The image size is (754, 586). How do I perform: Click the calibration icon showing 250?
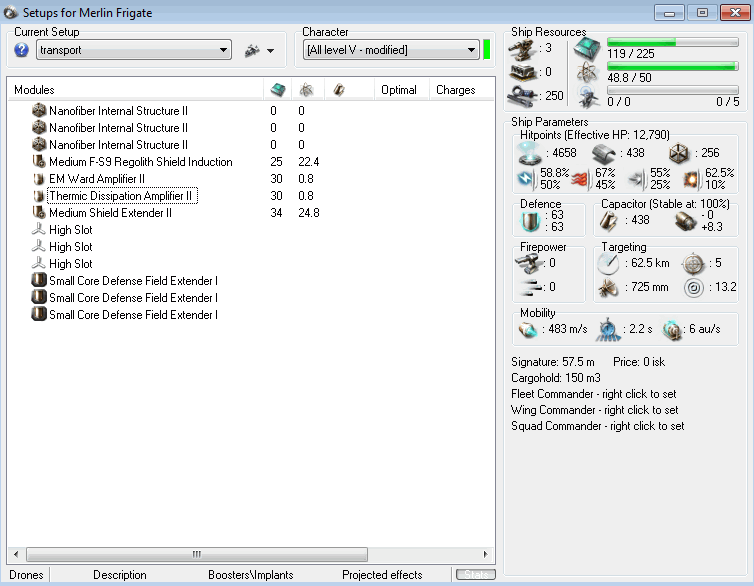coord(523,96)
